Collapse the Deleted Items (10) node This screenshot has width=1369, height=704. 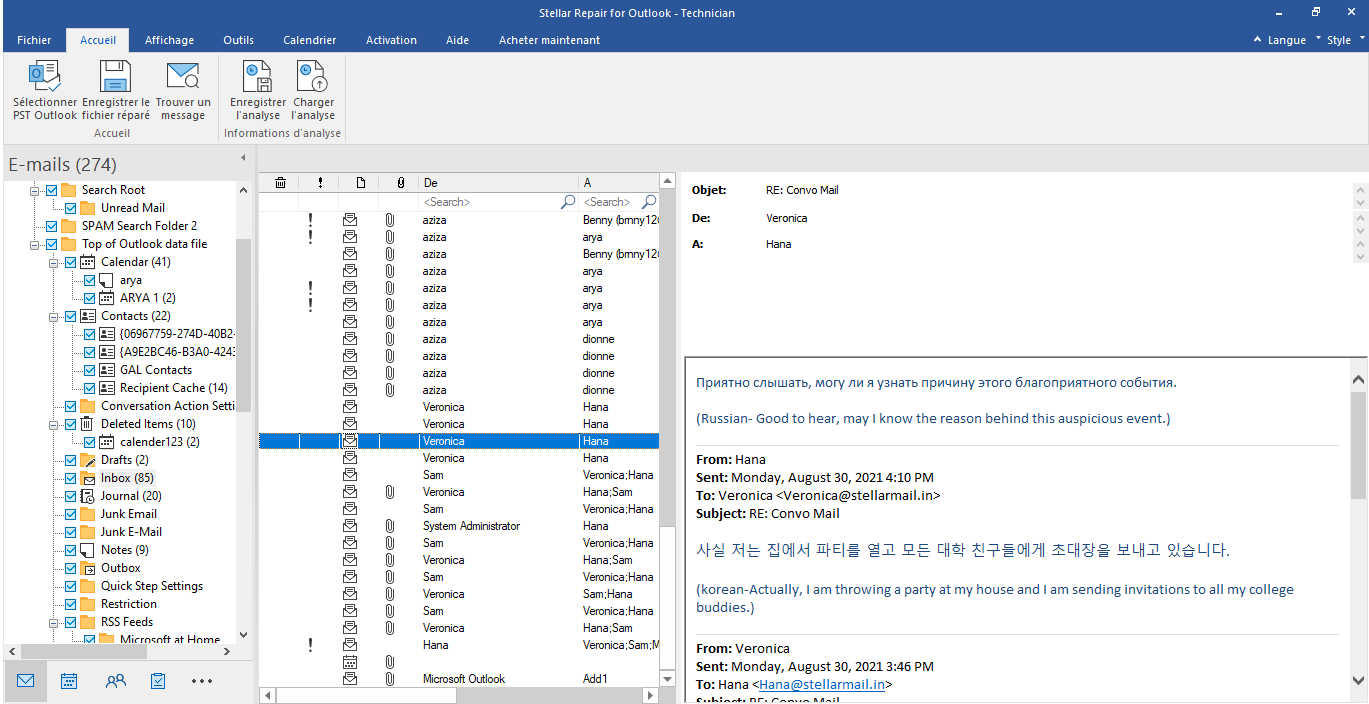coord(54,424)
